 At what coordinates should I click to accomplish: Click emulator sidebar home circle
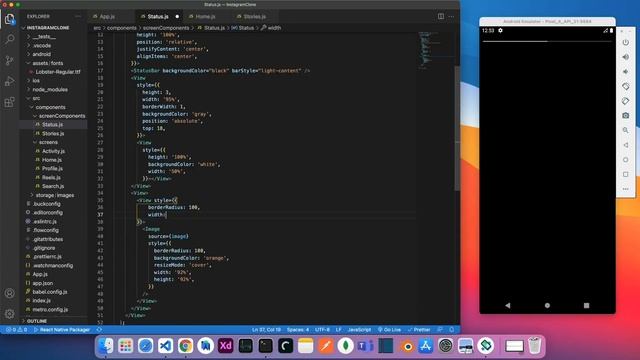(625, 160)
